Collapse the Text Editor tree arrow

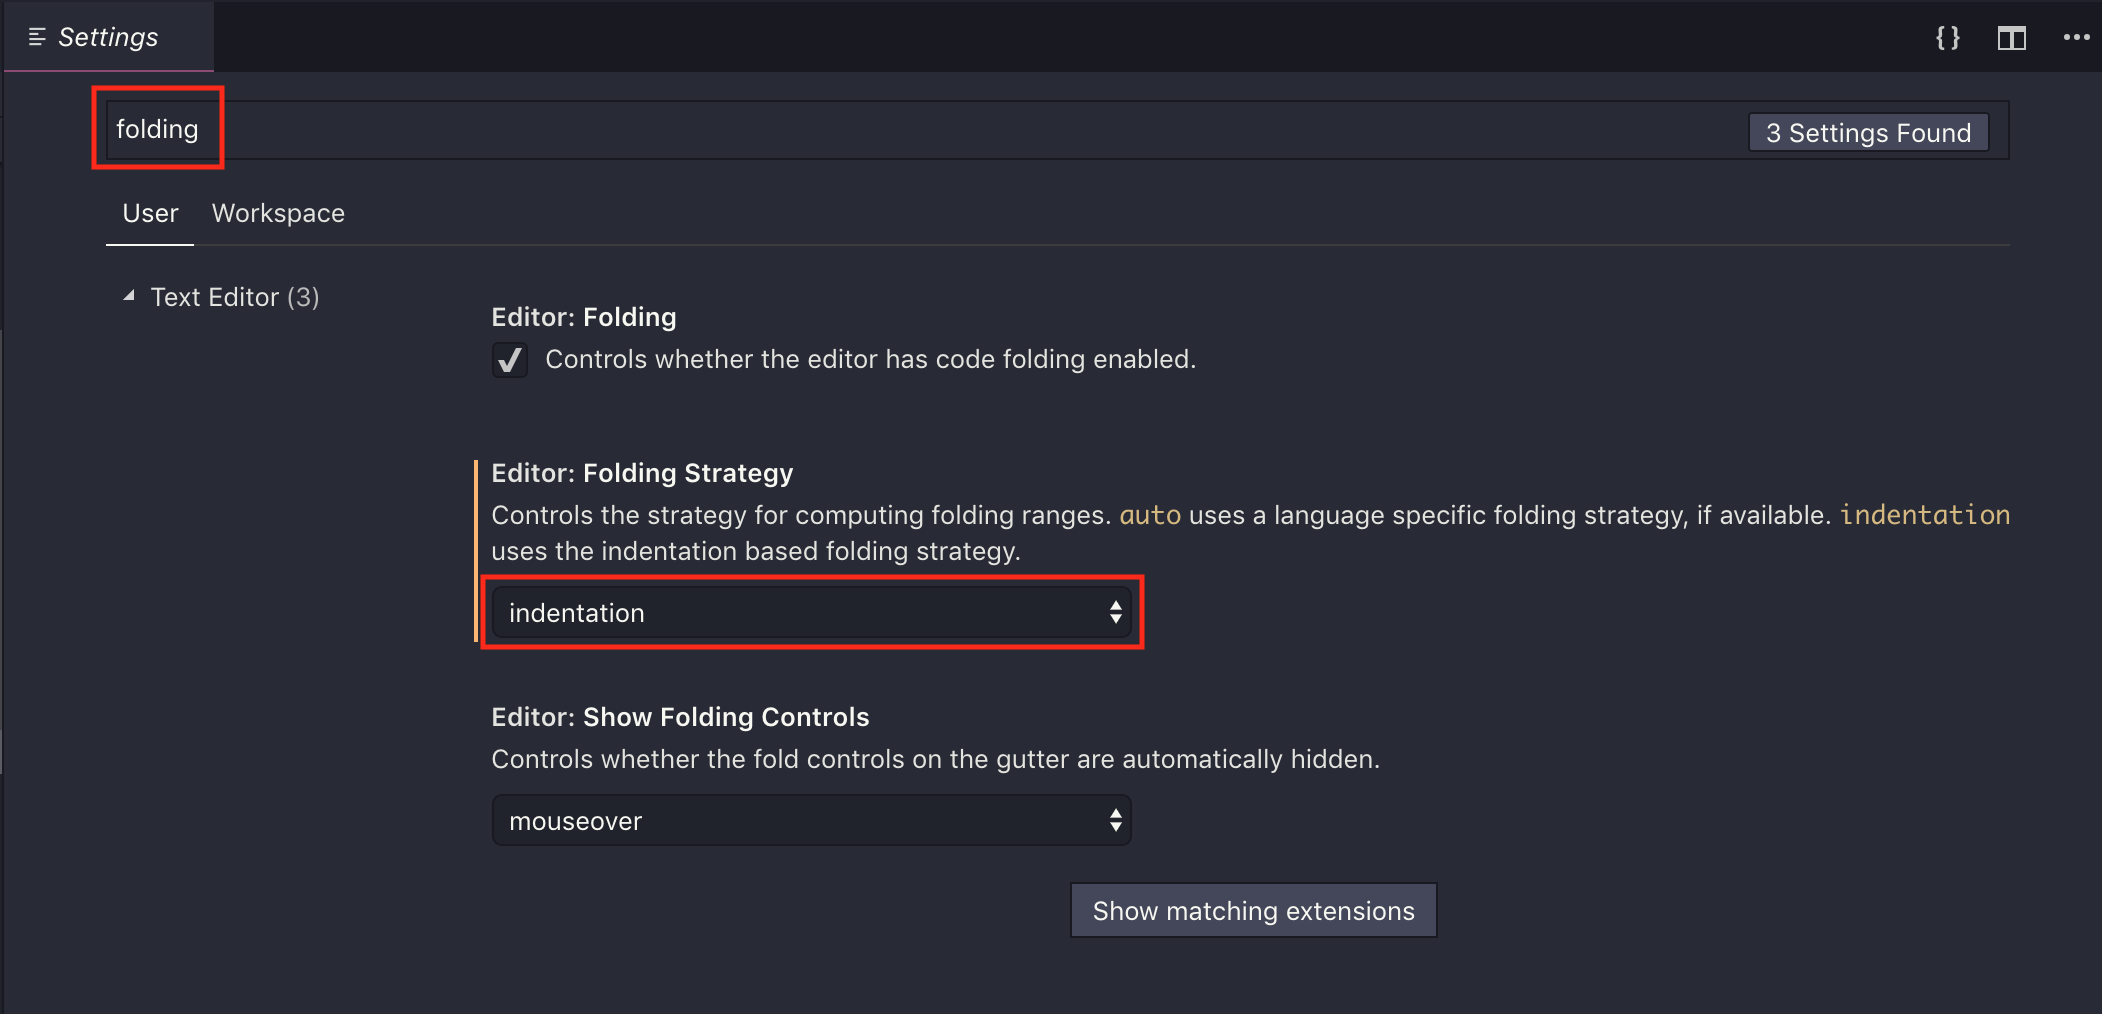(x=129, y=296)
